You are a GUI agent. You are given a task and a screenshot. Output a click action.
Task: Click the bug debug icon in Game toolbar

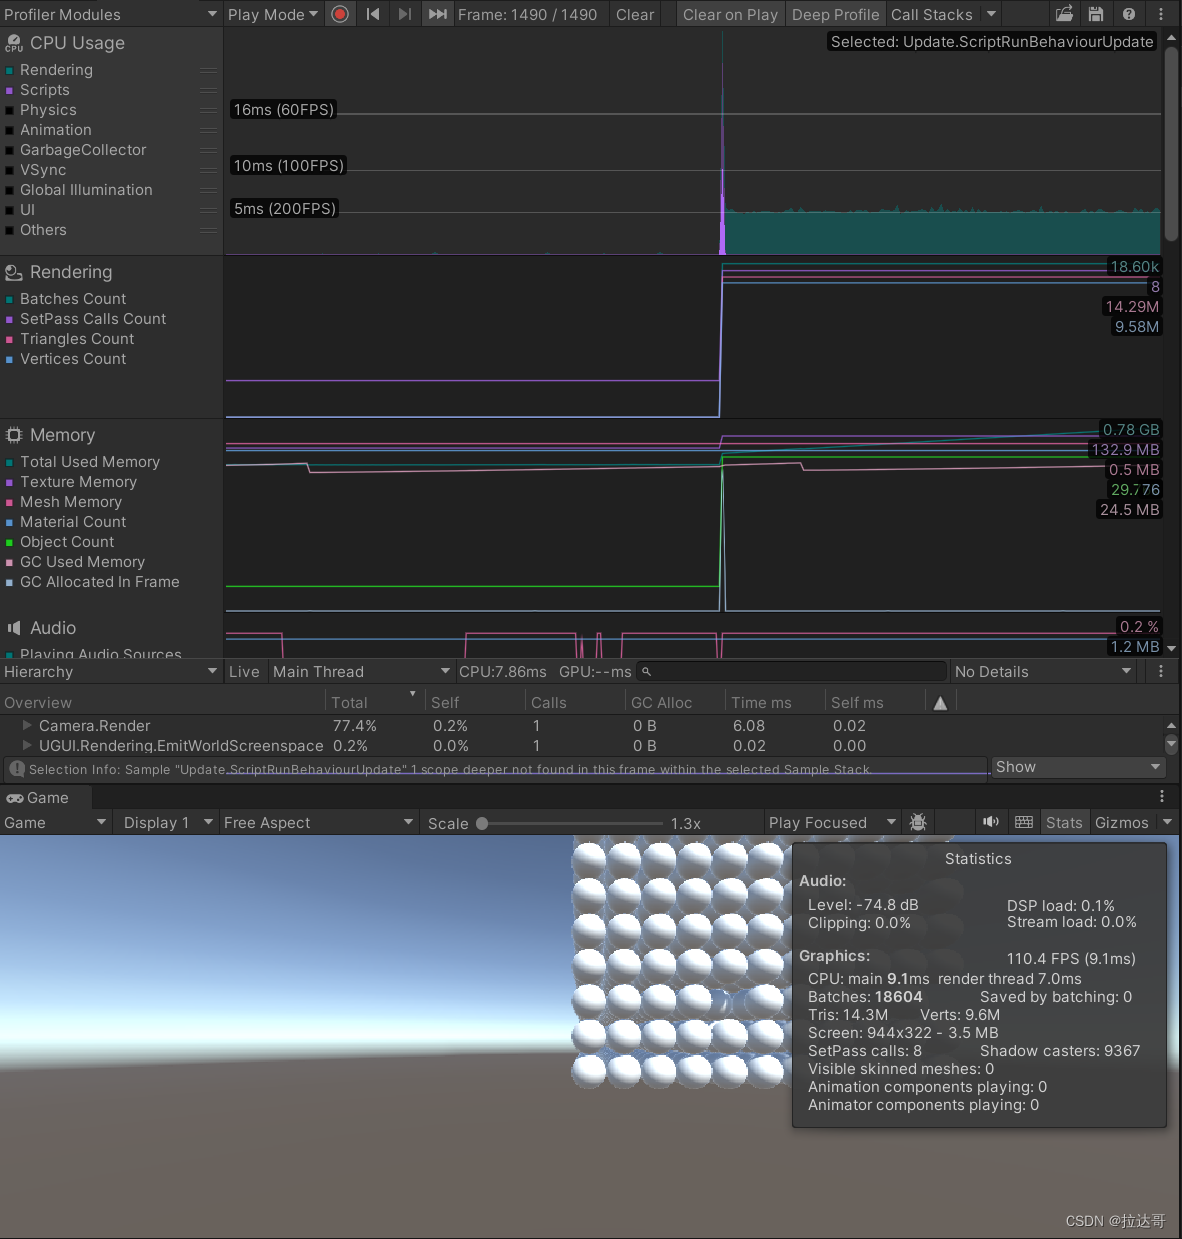[x=918, y=821]
